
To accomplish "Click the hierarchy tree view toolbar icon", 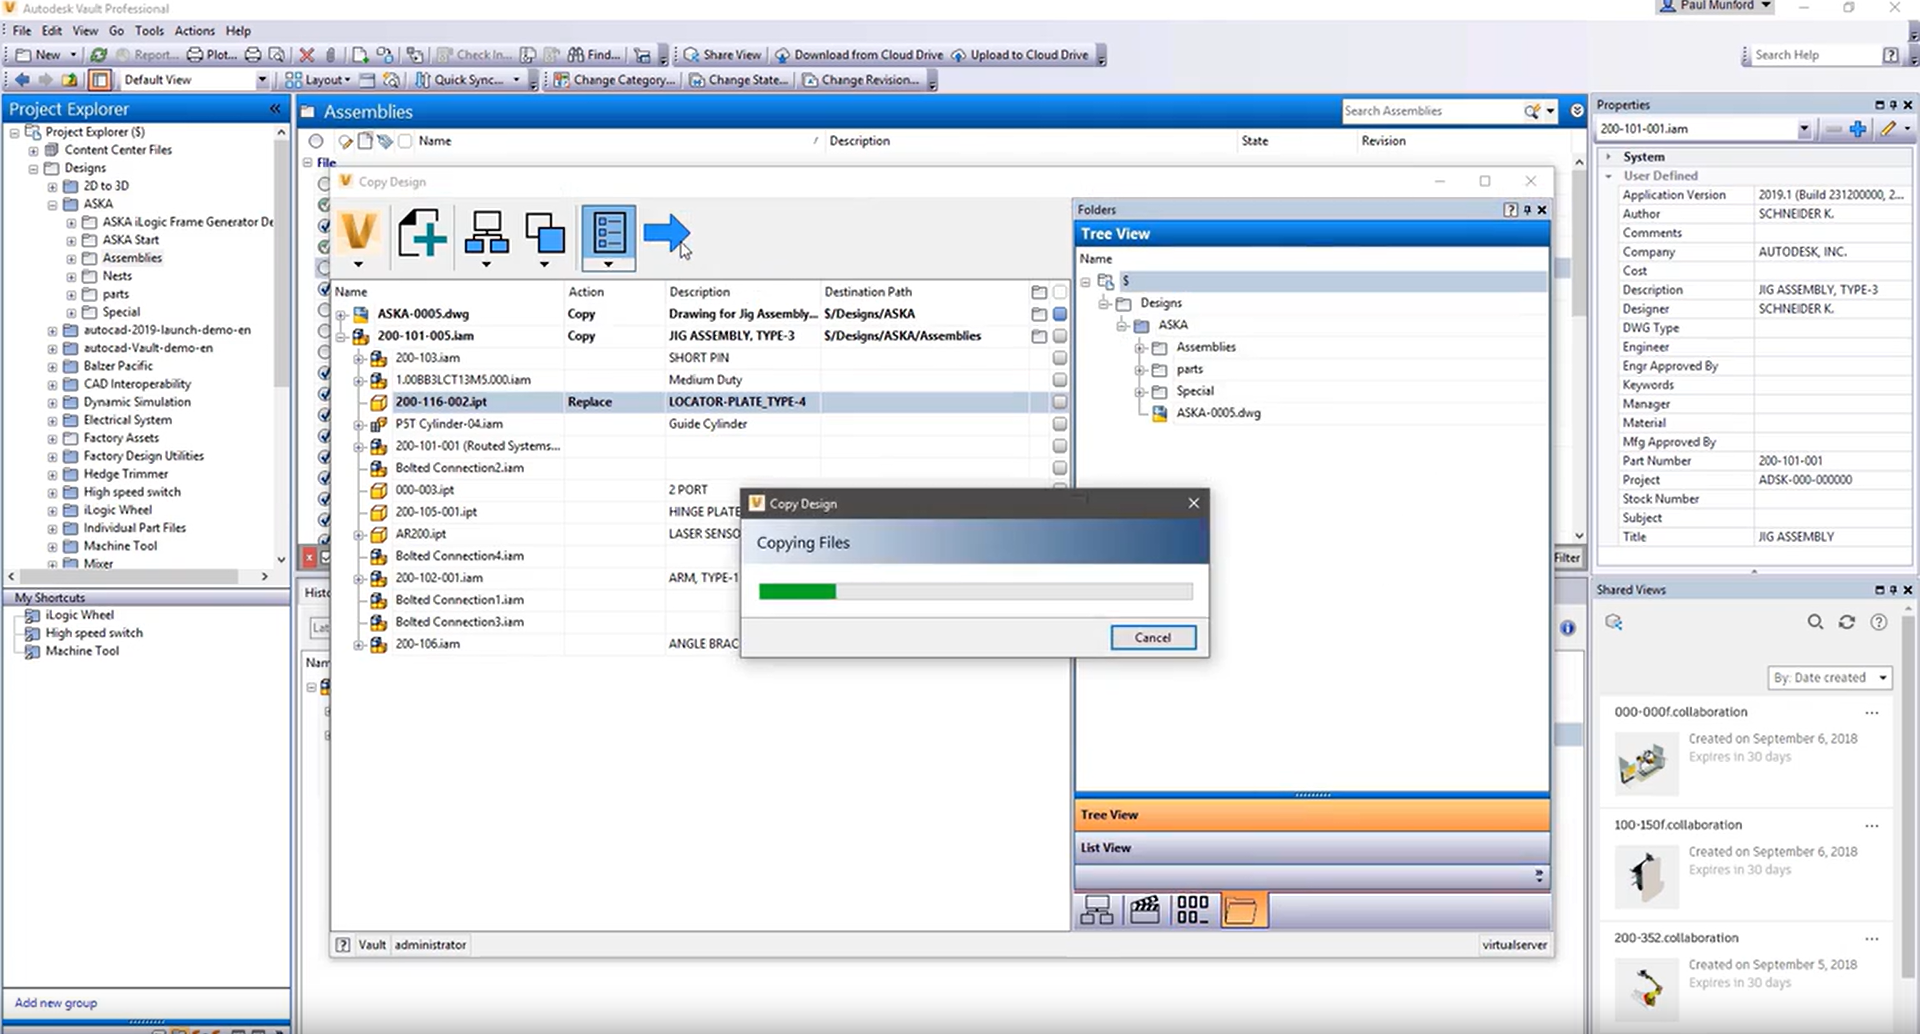I will [486, 237].
